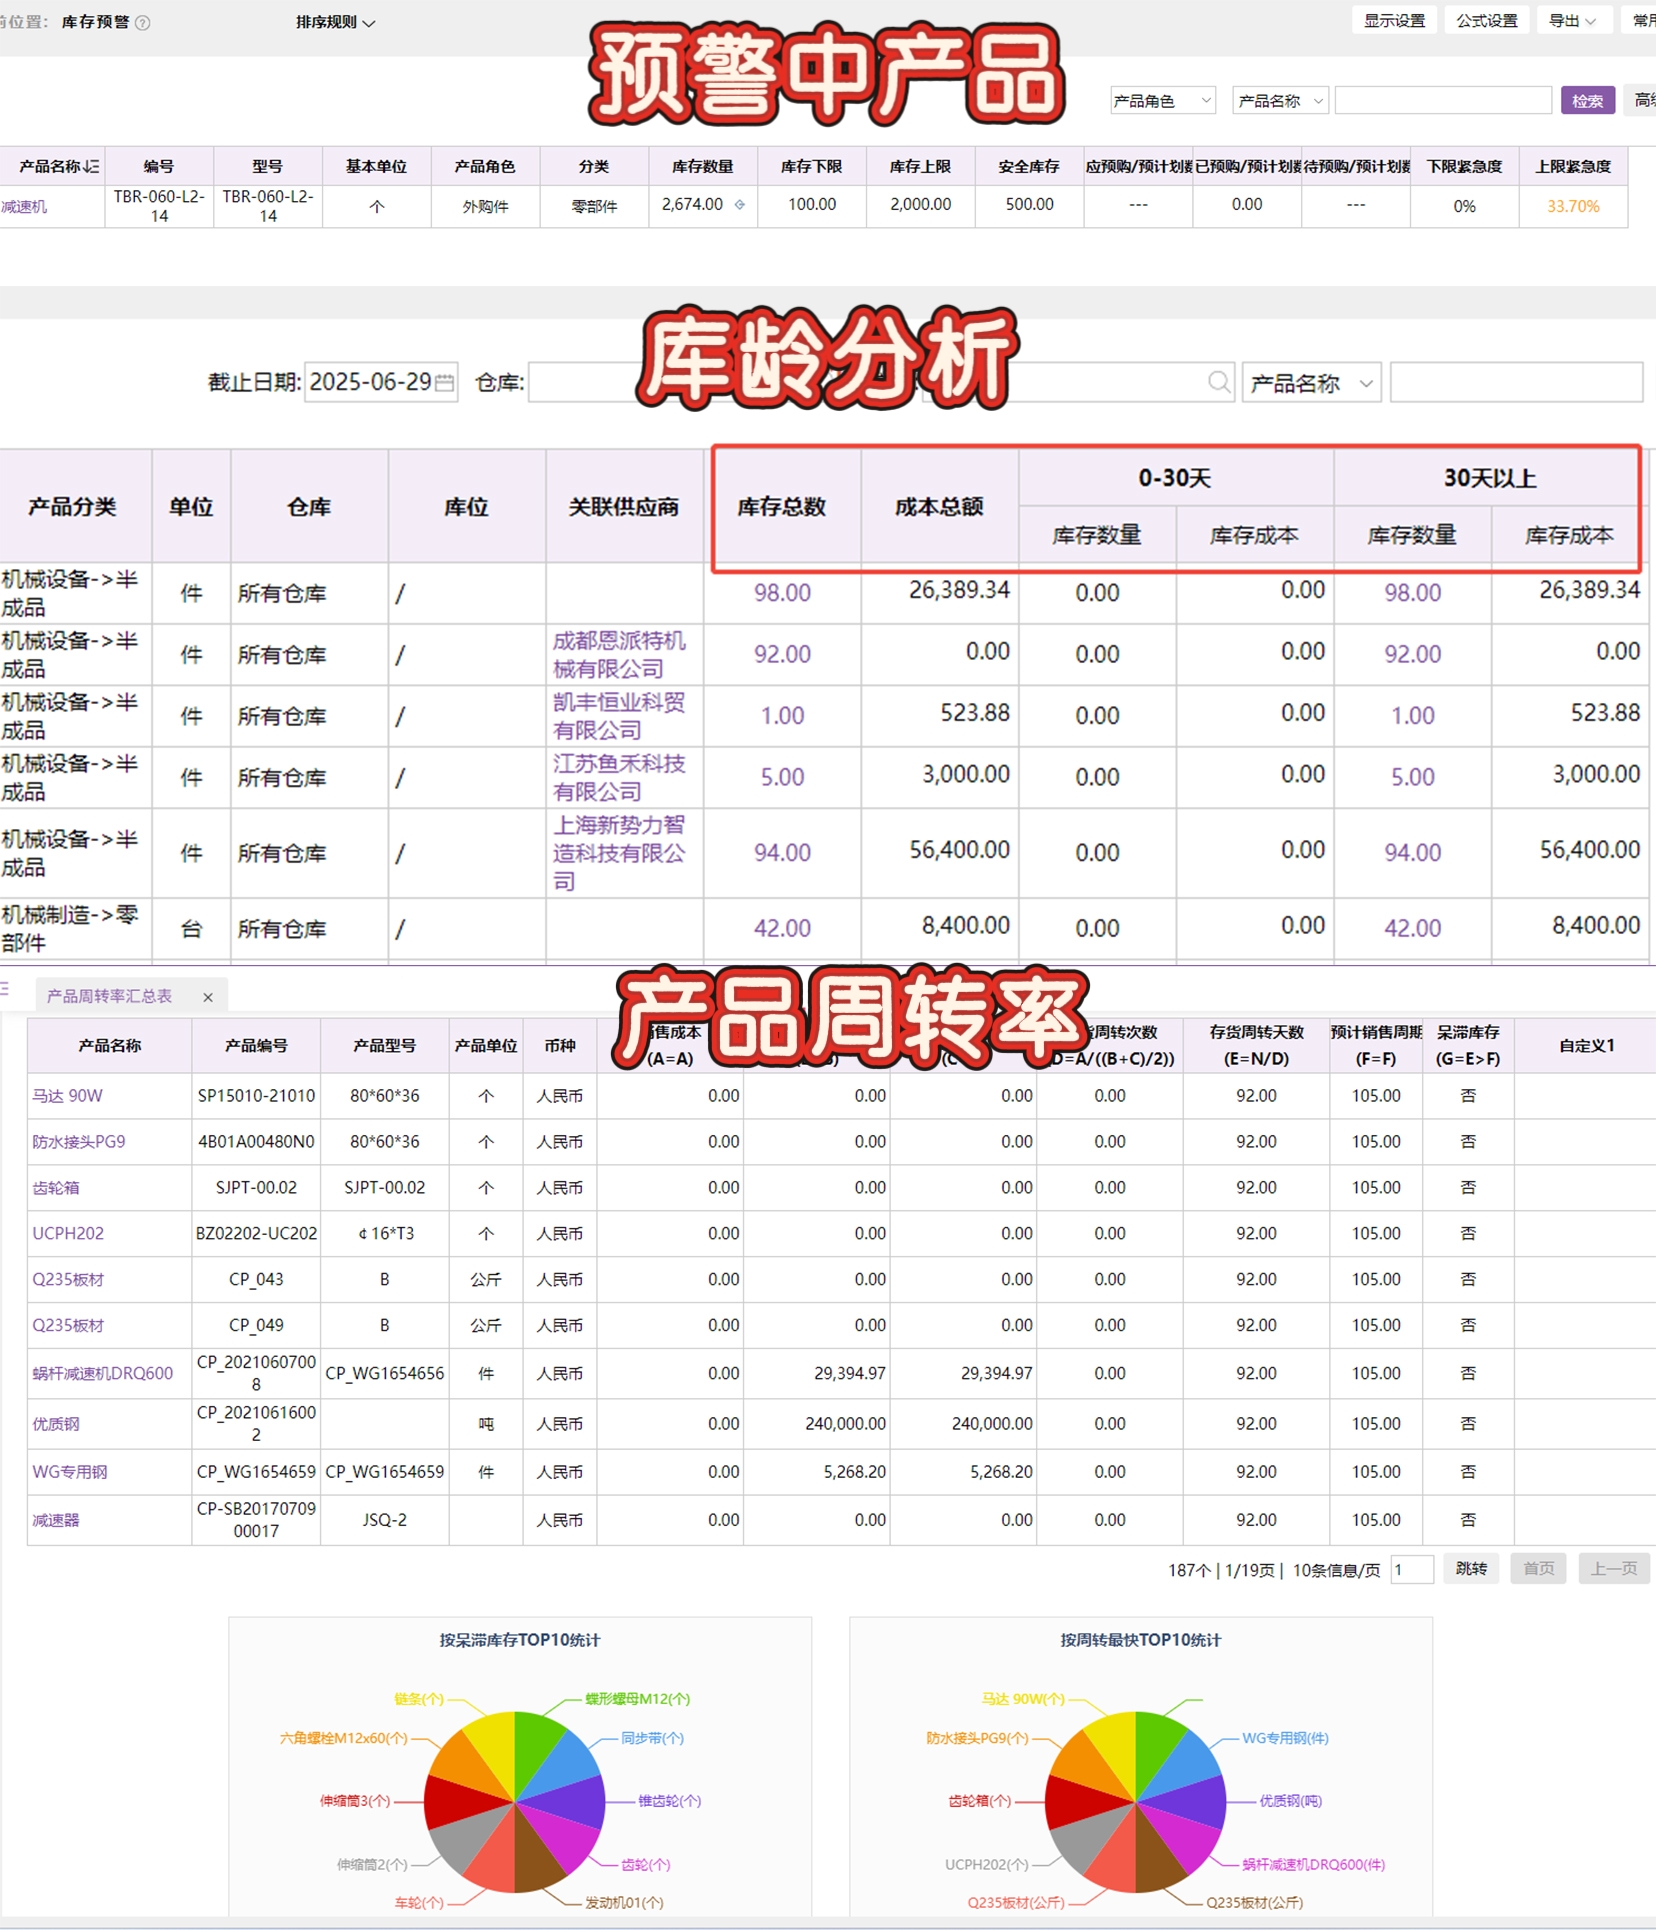Open the 导出 dropdown

1572,21
